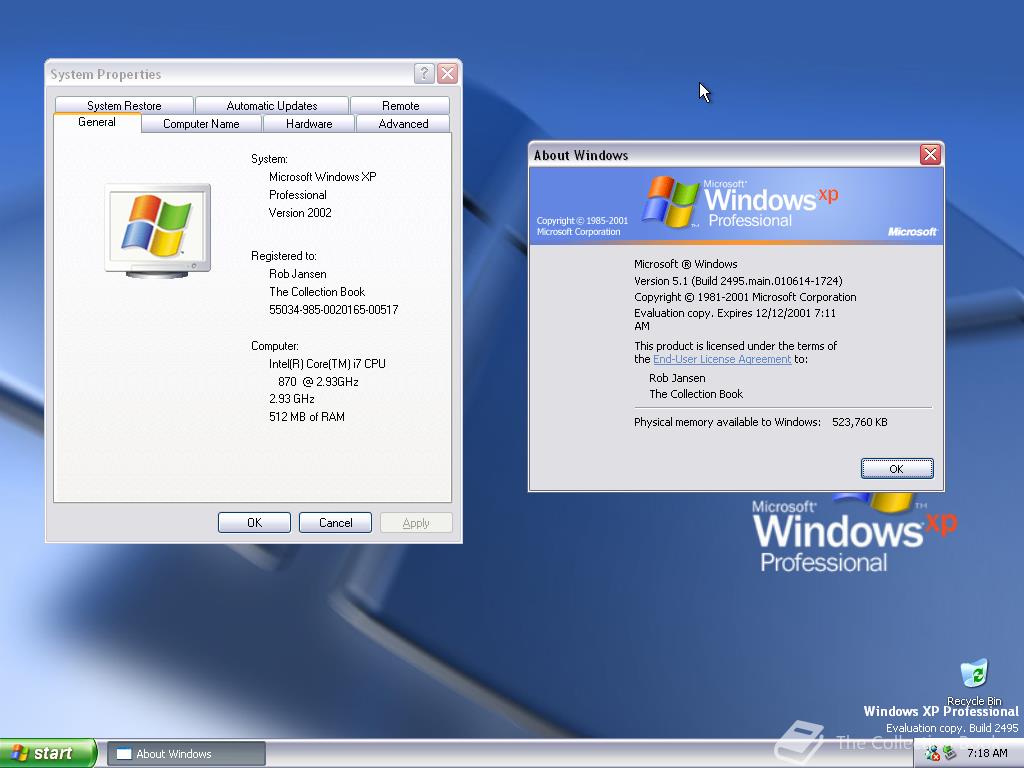
Task: Click the window icon on the About Windows taskbar button
Action: (x=123, y=754)
